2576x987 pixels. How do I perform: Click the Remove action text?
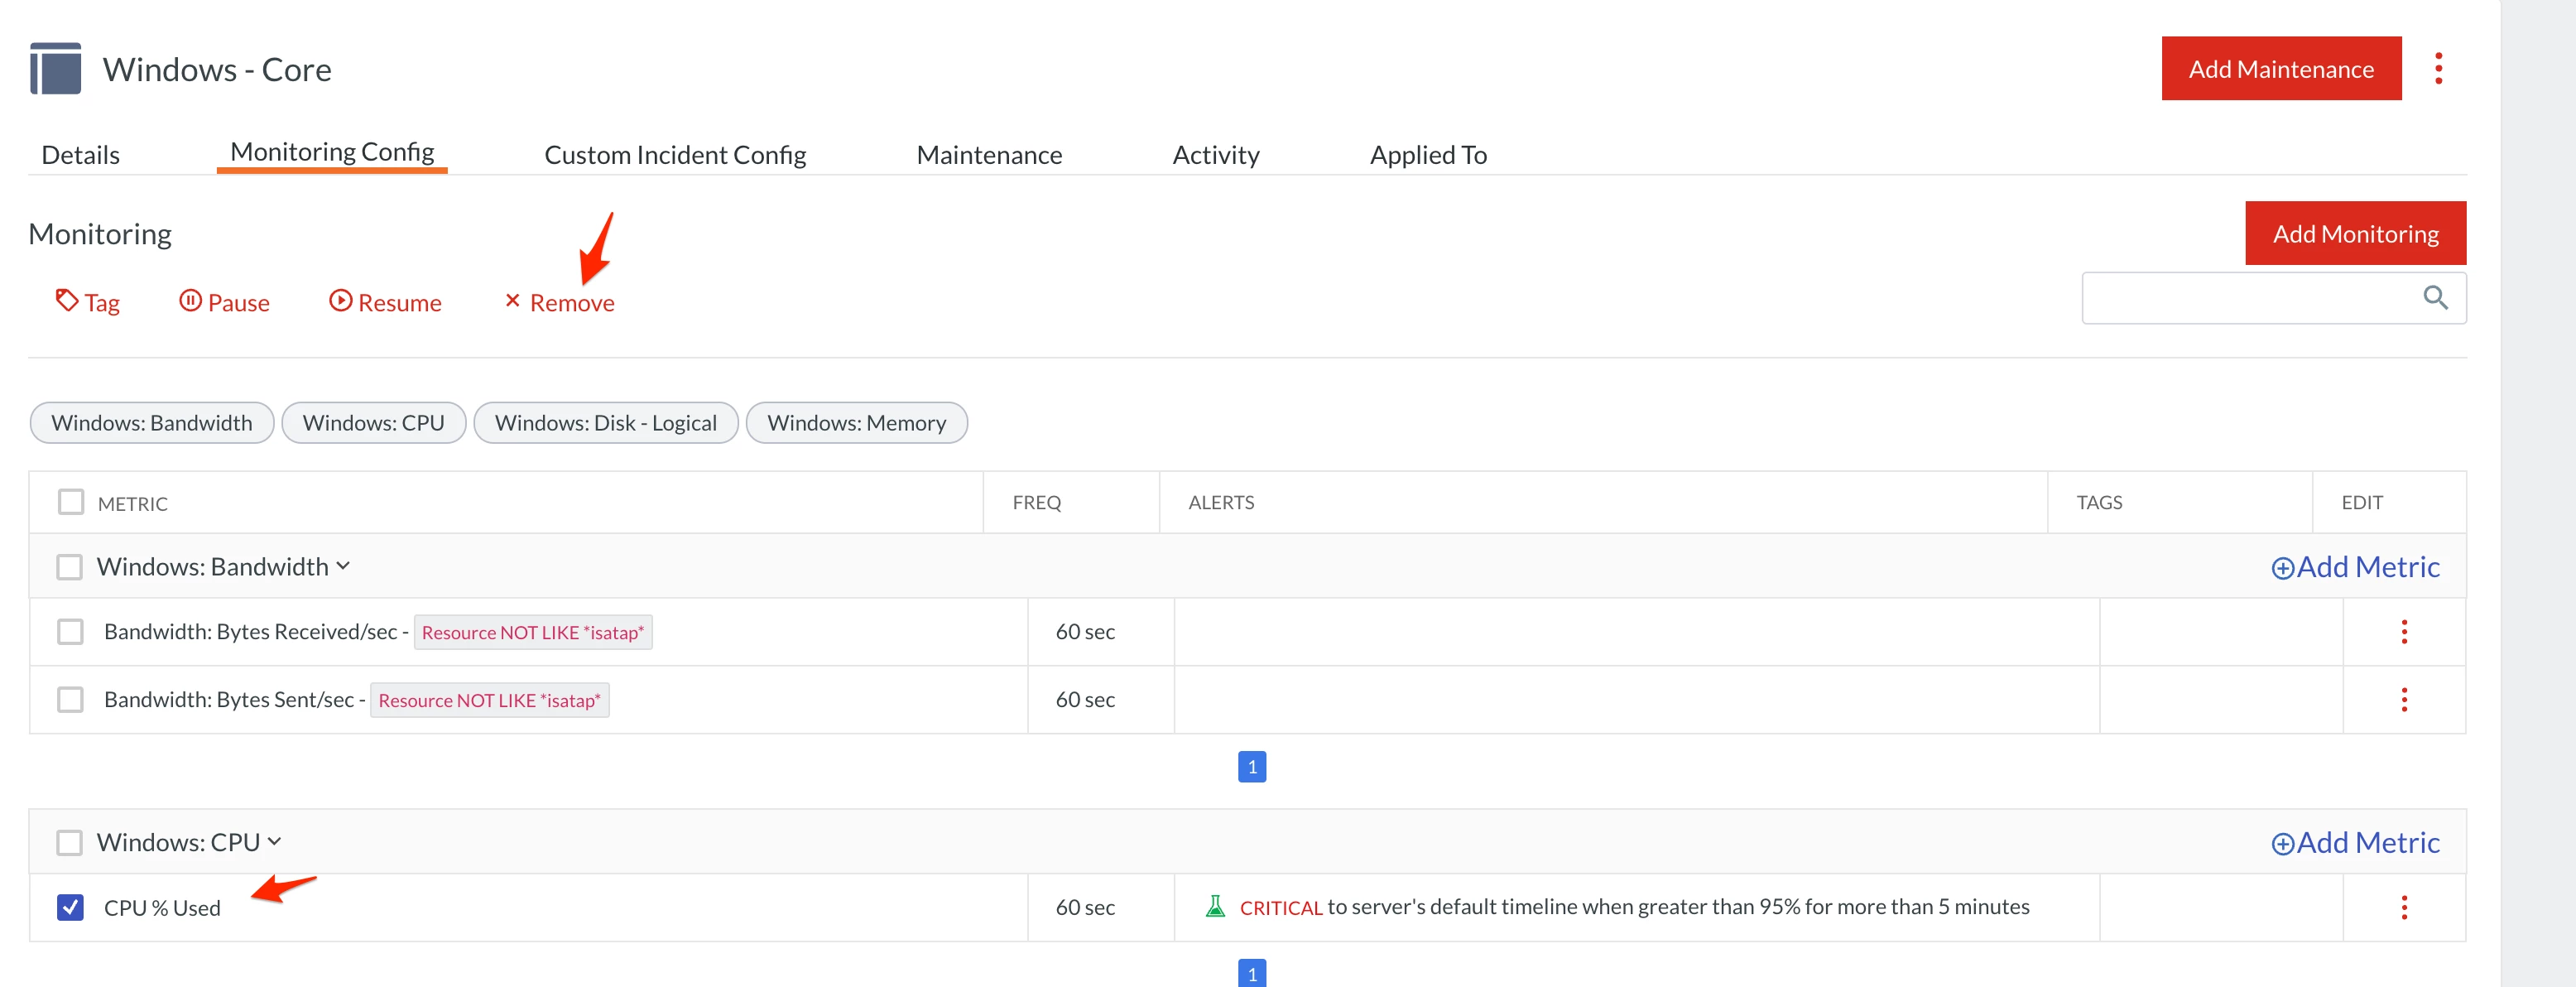(572, 302)
